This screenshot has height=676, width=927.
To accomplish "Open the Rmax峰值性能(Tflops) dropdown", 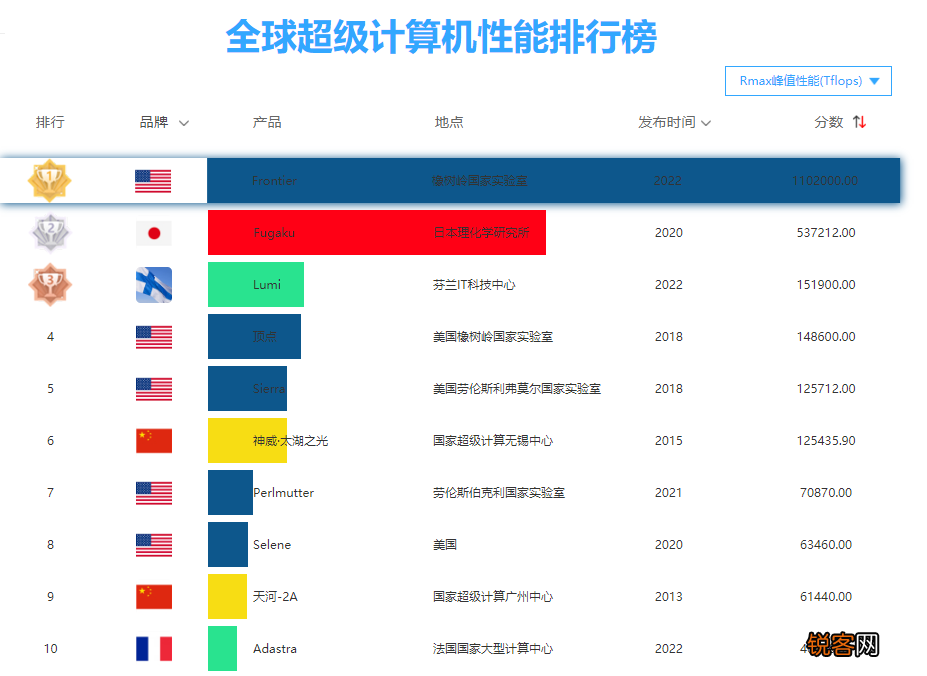I will pyautogui.click(x=808, y=80).
